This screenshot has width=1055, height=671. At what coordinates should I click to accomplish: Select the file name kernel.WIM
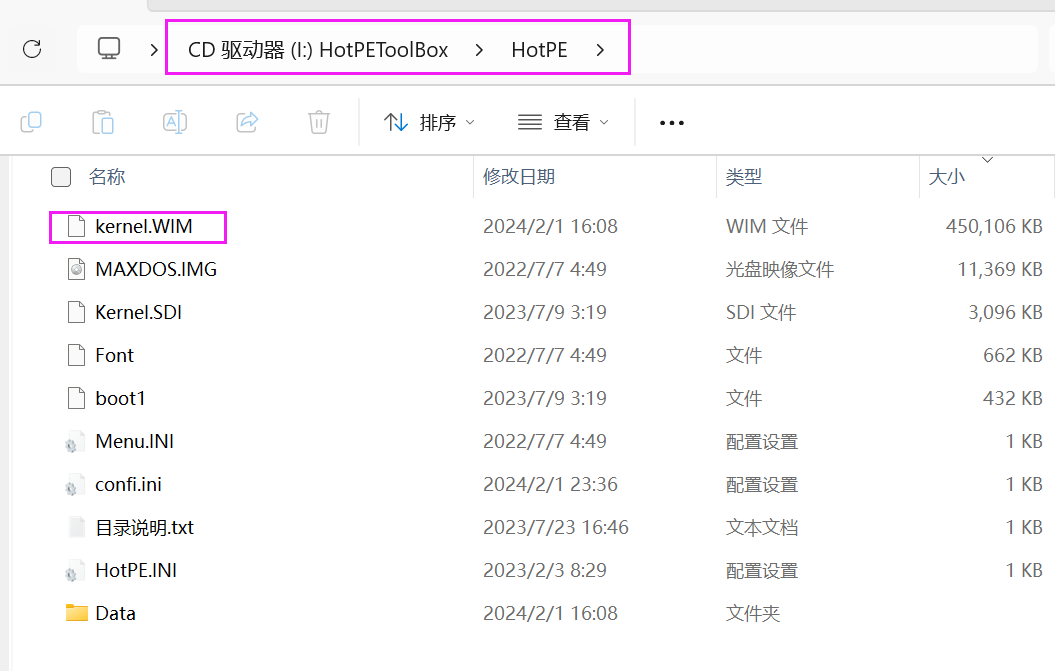pos(144,227)
